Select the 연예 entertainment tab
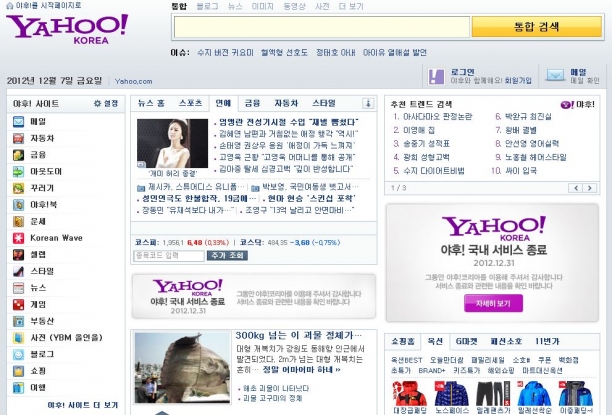 click(223, 103)
